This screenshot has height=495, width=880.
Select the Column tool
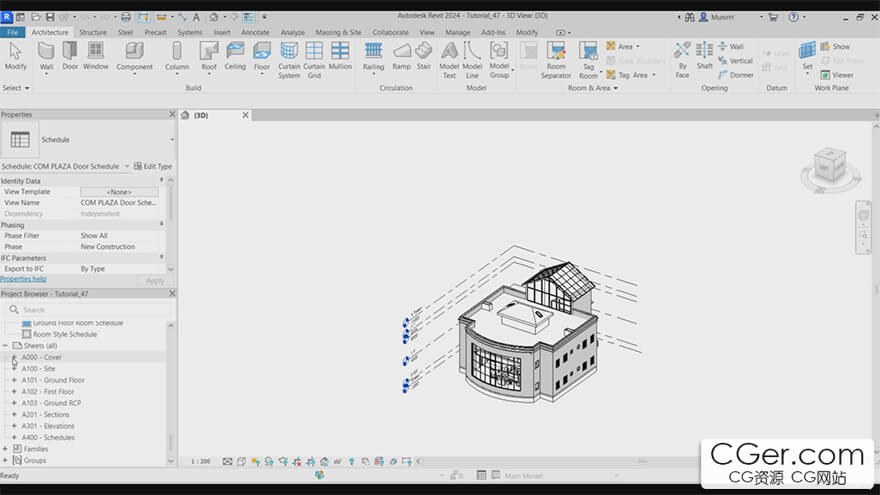[x=177, y=56]
